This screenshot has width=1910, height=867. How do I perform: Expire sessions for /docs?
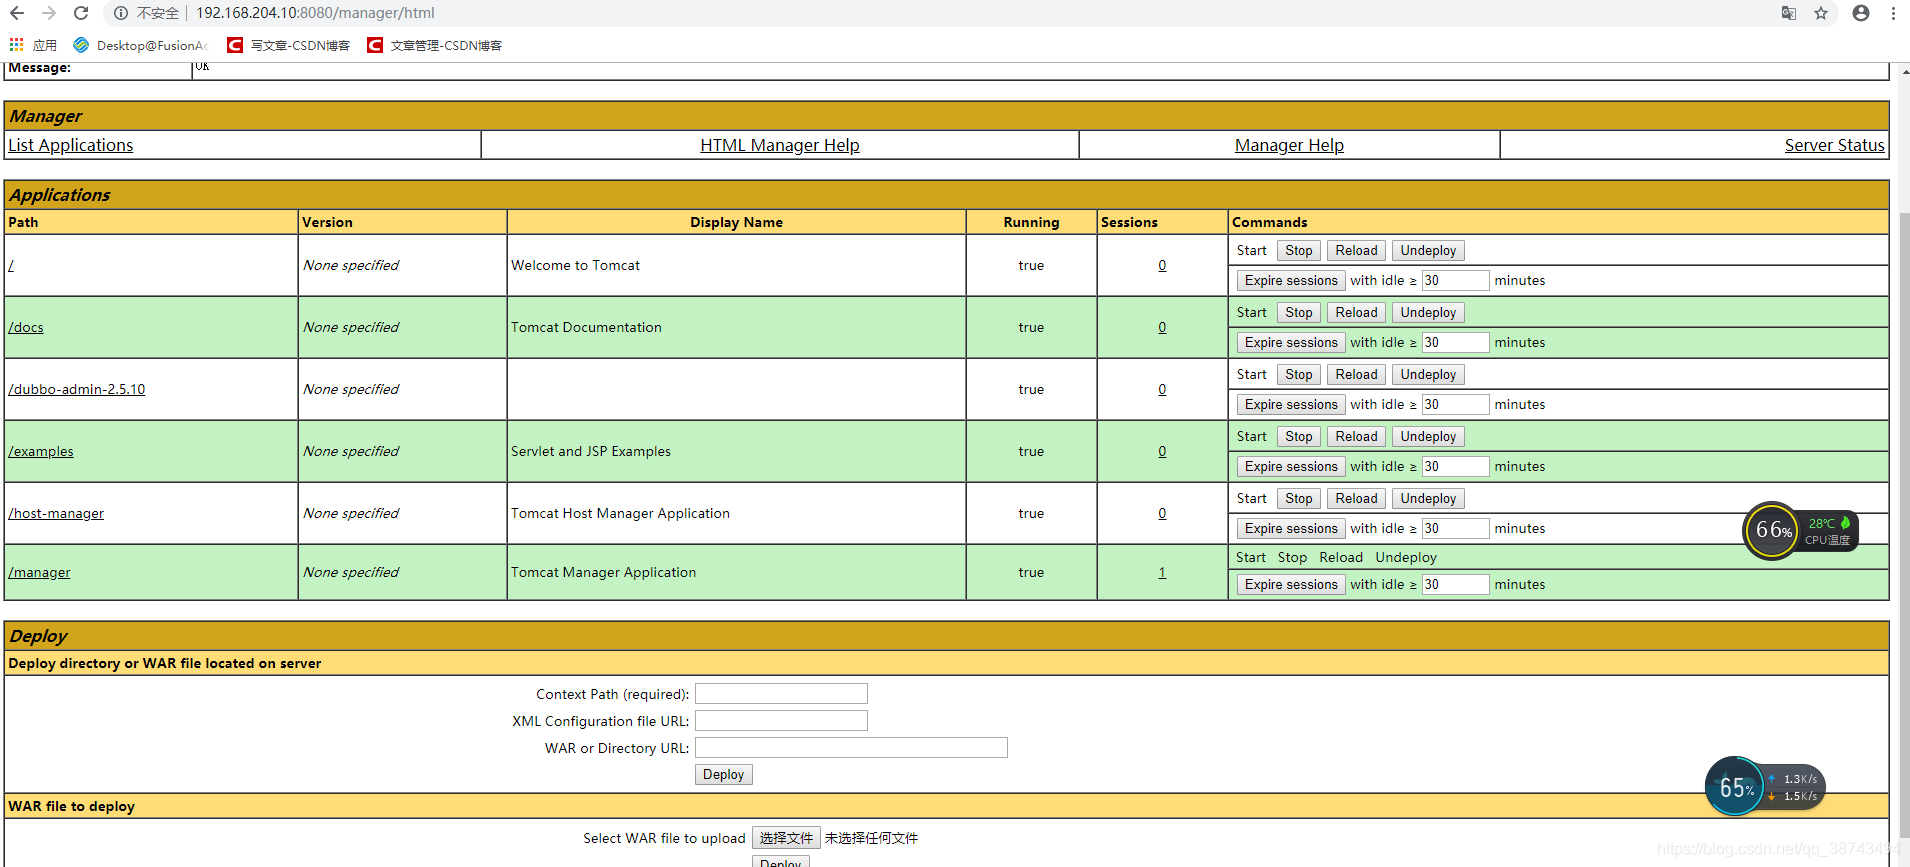[x=1291, y=343]
